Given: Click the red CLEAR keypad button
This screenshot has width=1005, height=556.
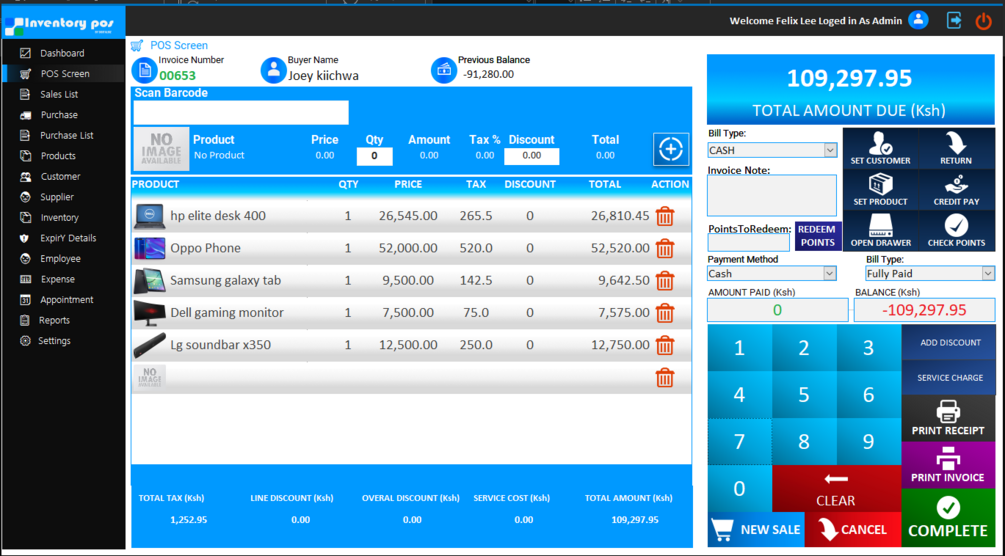Looking at the screenshot, I should click(x=836, y=489).
